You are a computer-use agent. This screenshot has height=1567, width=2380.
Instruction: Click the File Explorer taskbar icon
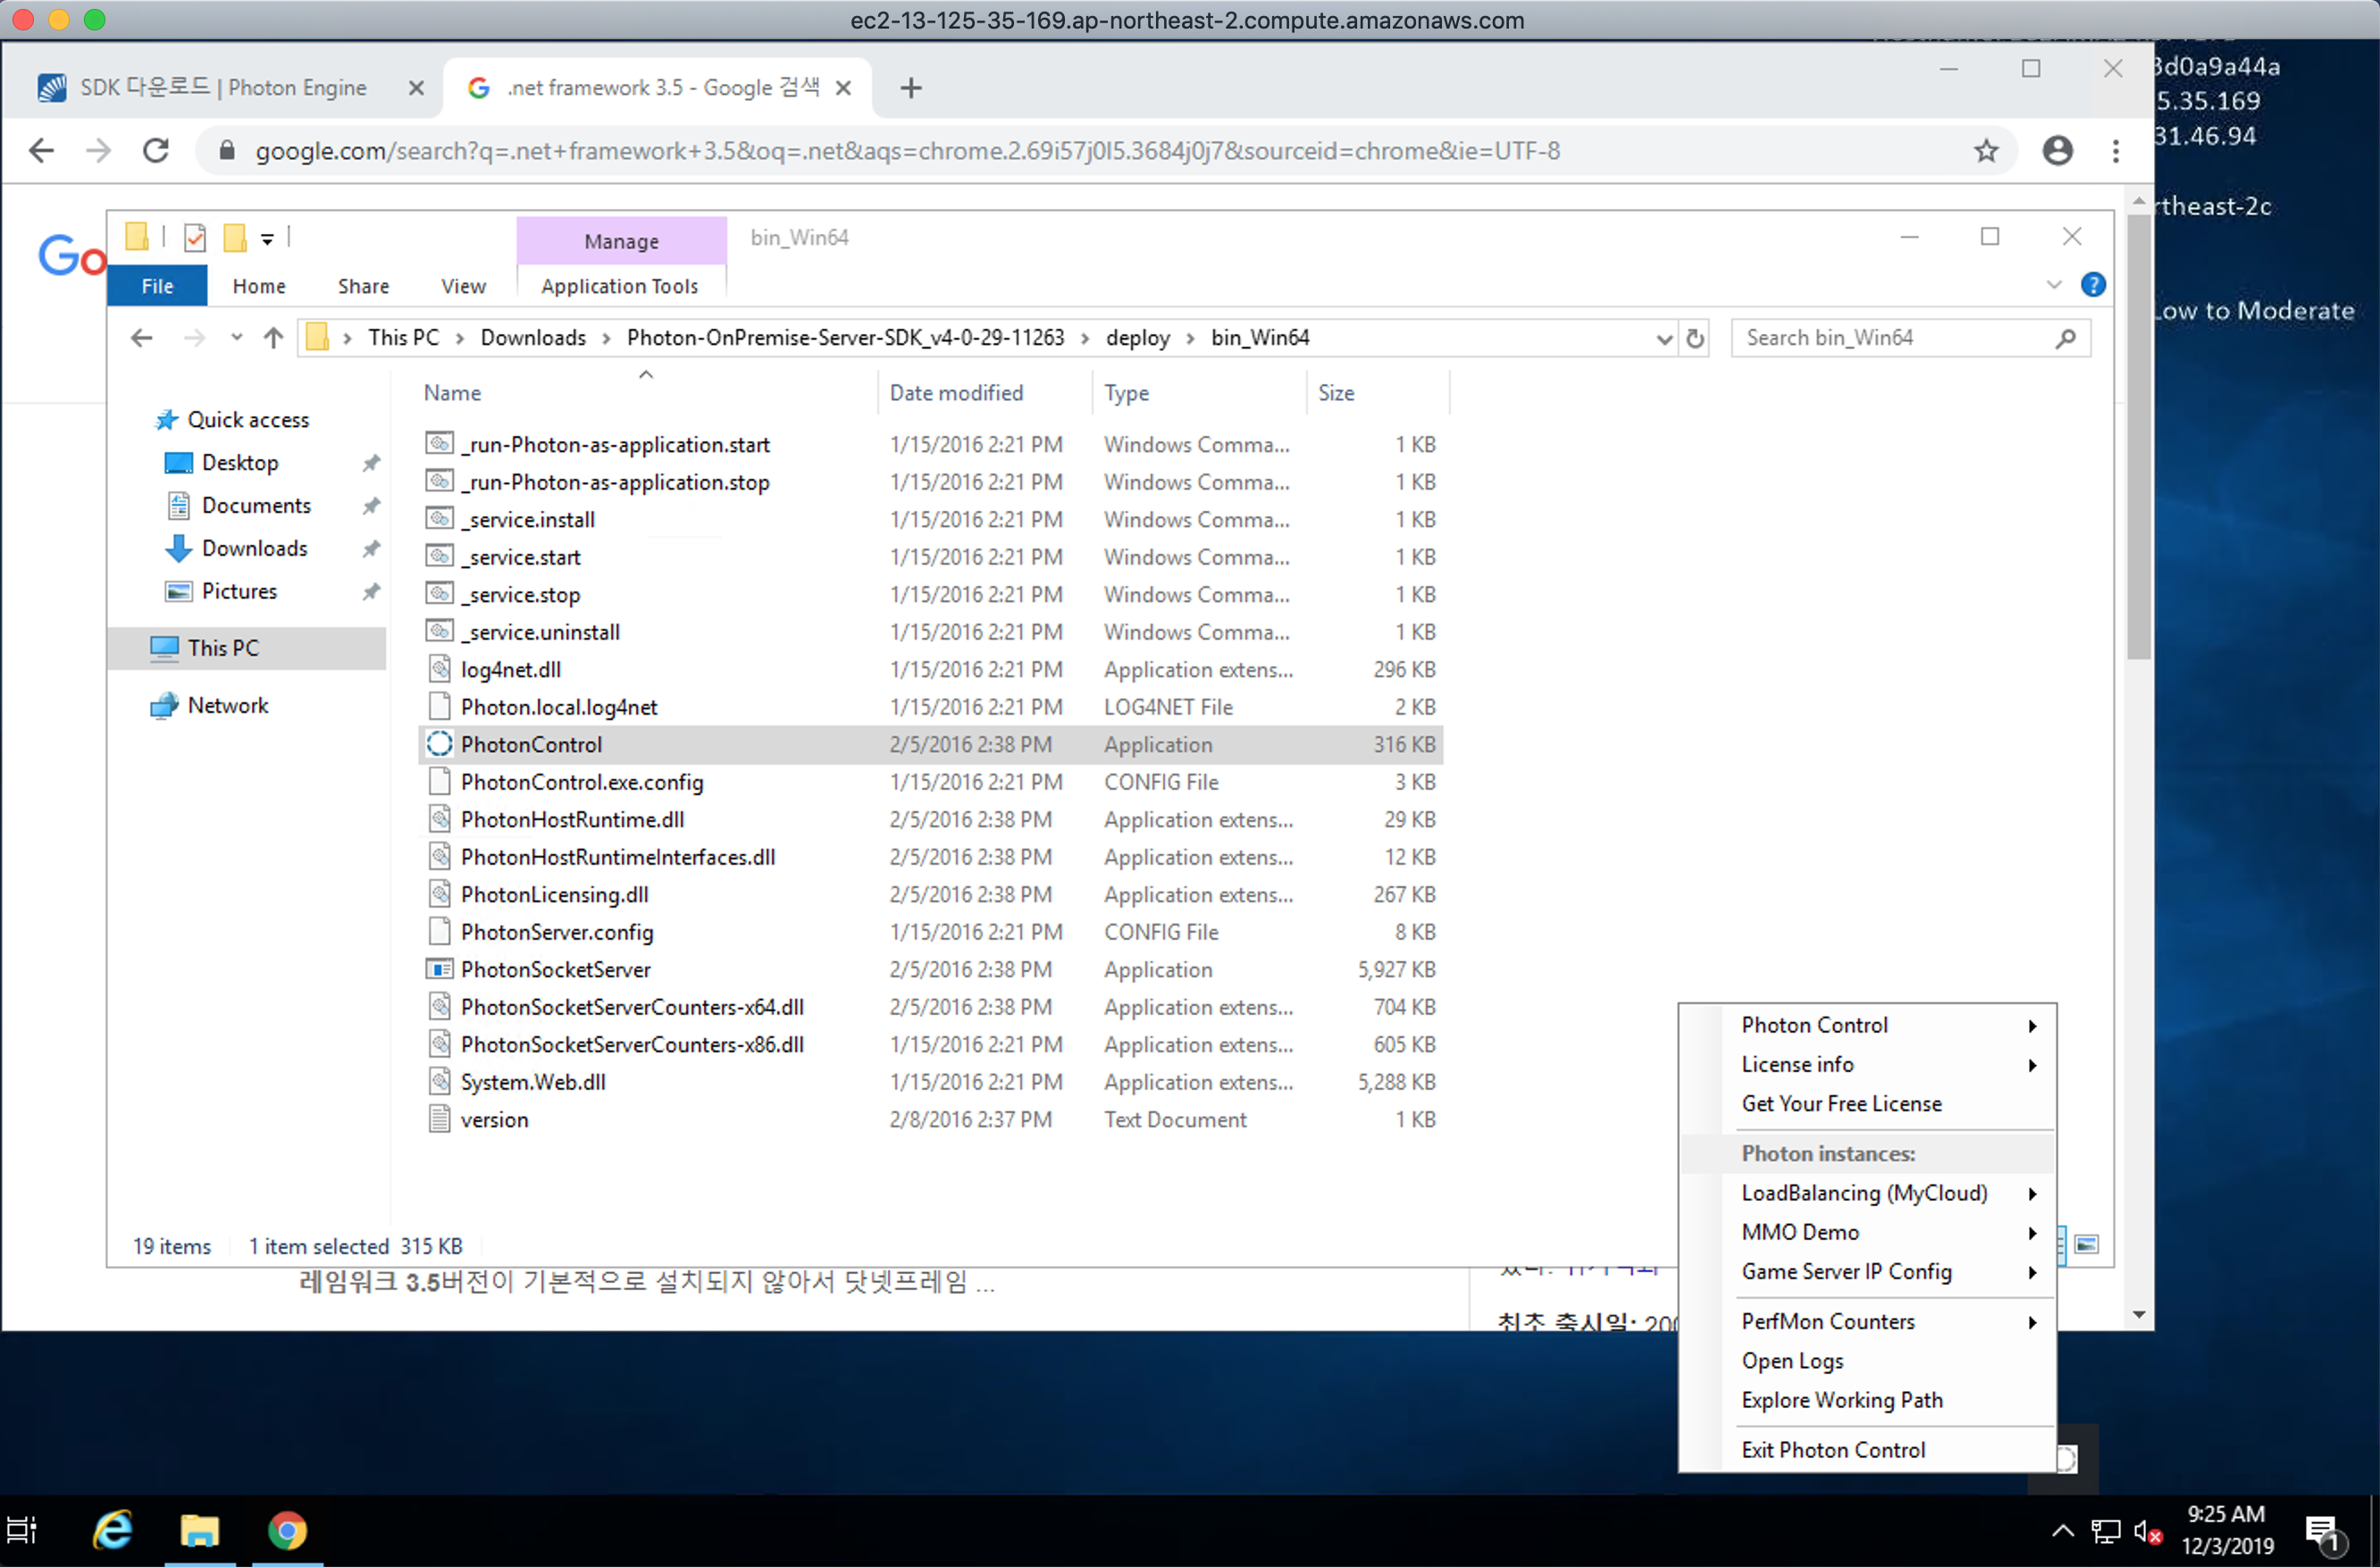(x=199, y=1530)
